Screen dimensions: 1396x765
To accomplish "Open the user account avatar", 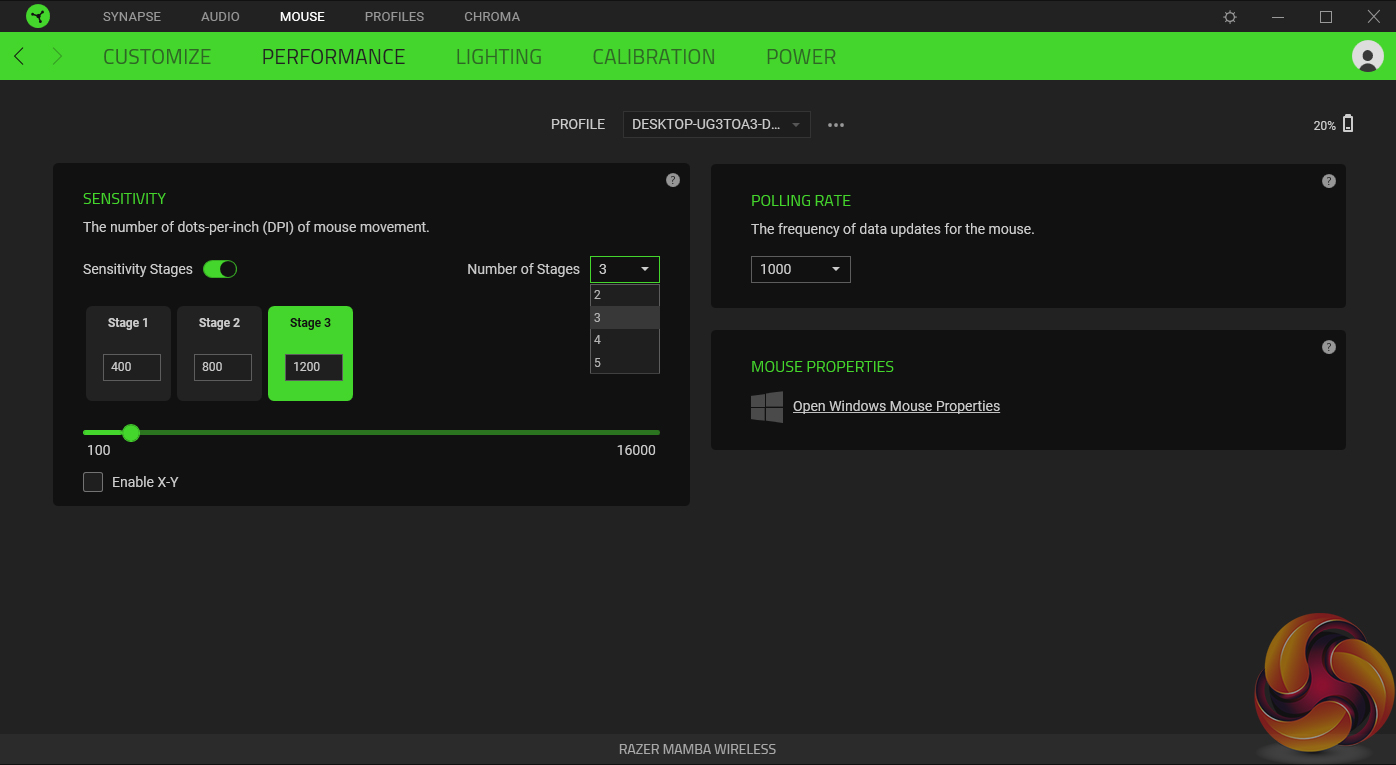I will [x=1367, y=56].
